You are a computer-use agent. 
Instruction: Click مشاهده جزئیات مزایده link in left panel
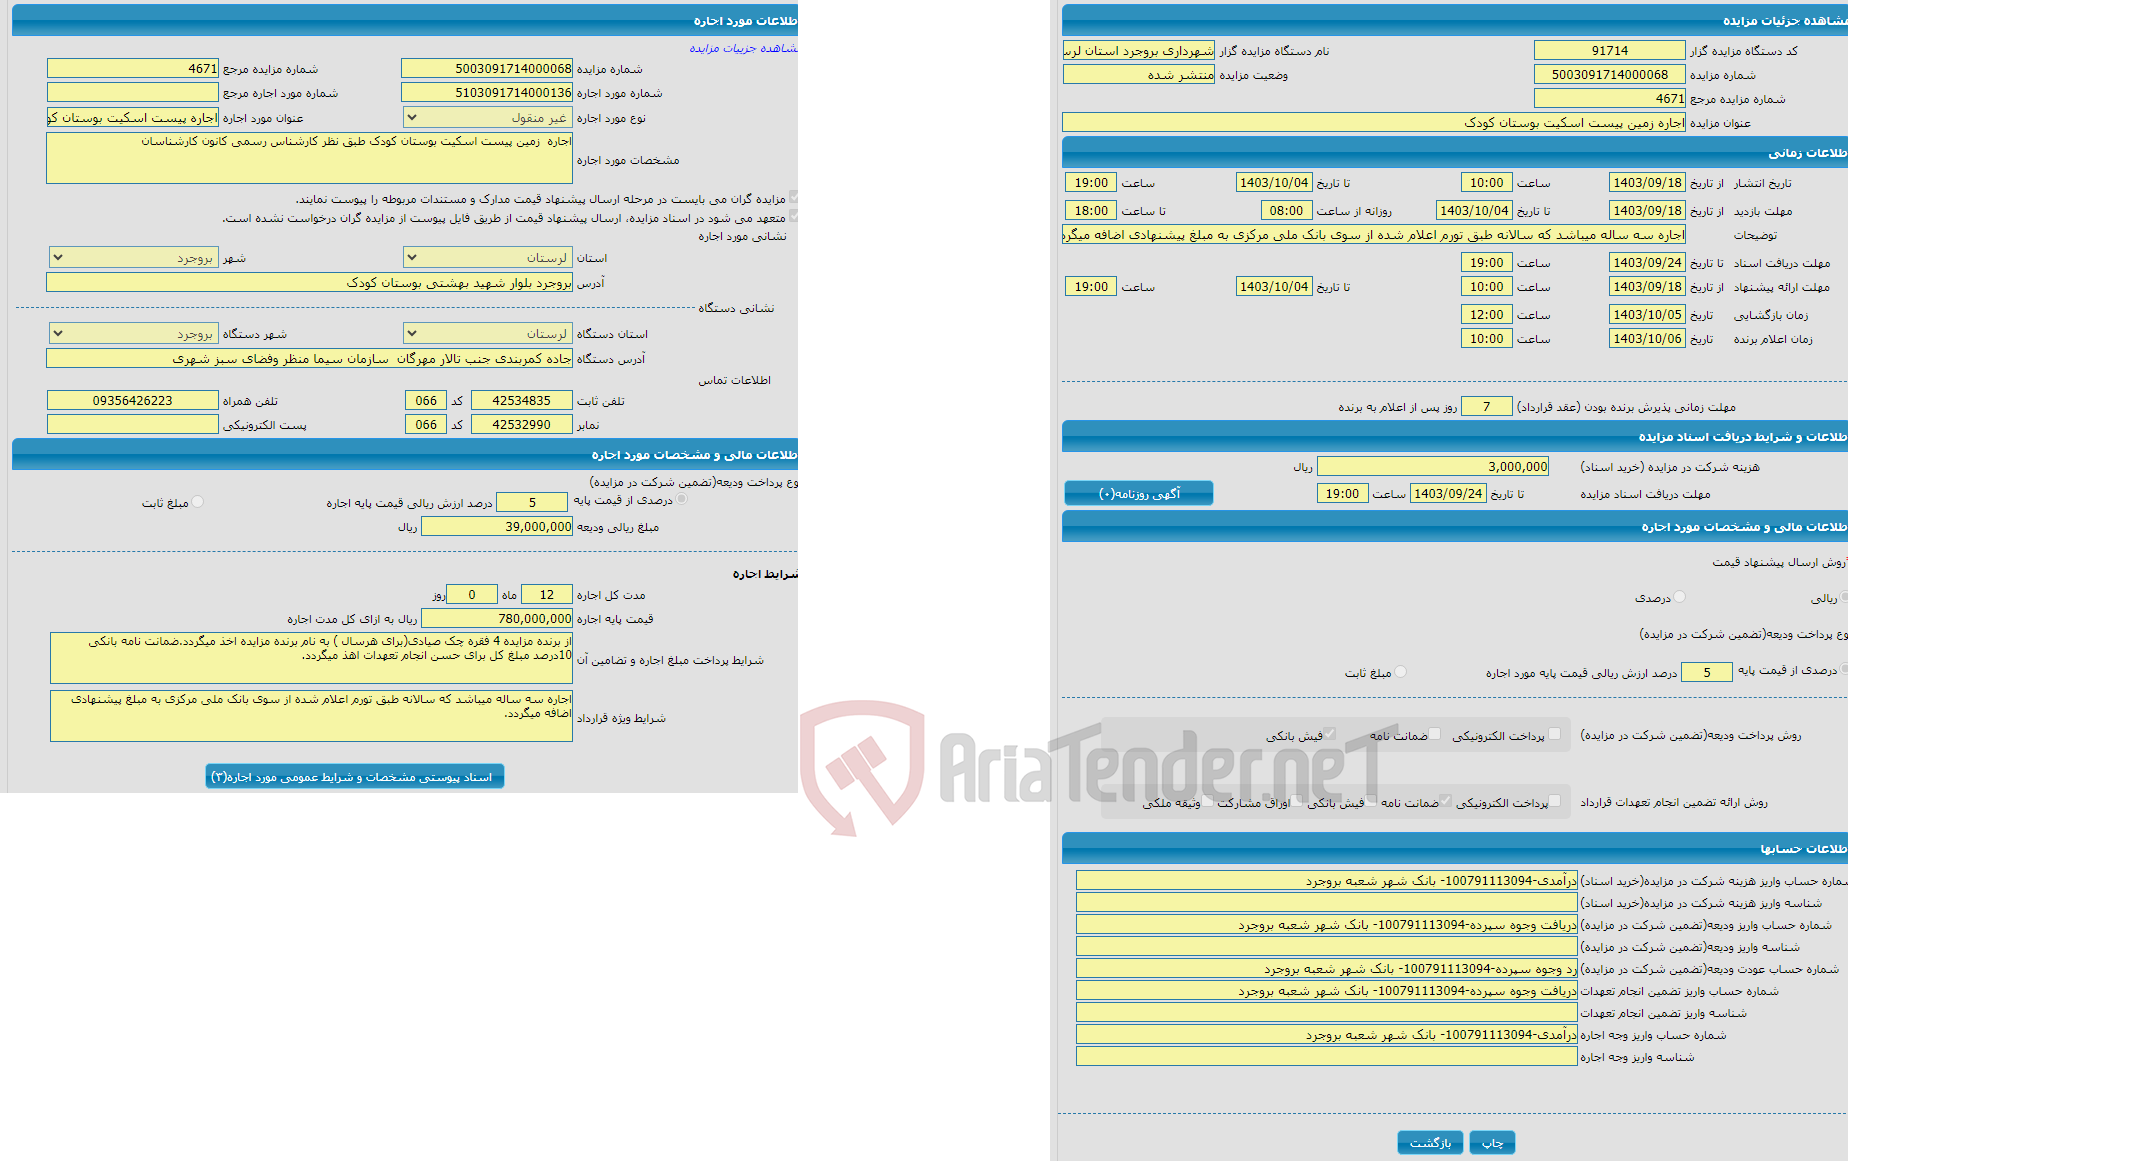pos(742,44)
